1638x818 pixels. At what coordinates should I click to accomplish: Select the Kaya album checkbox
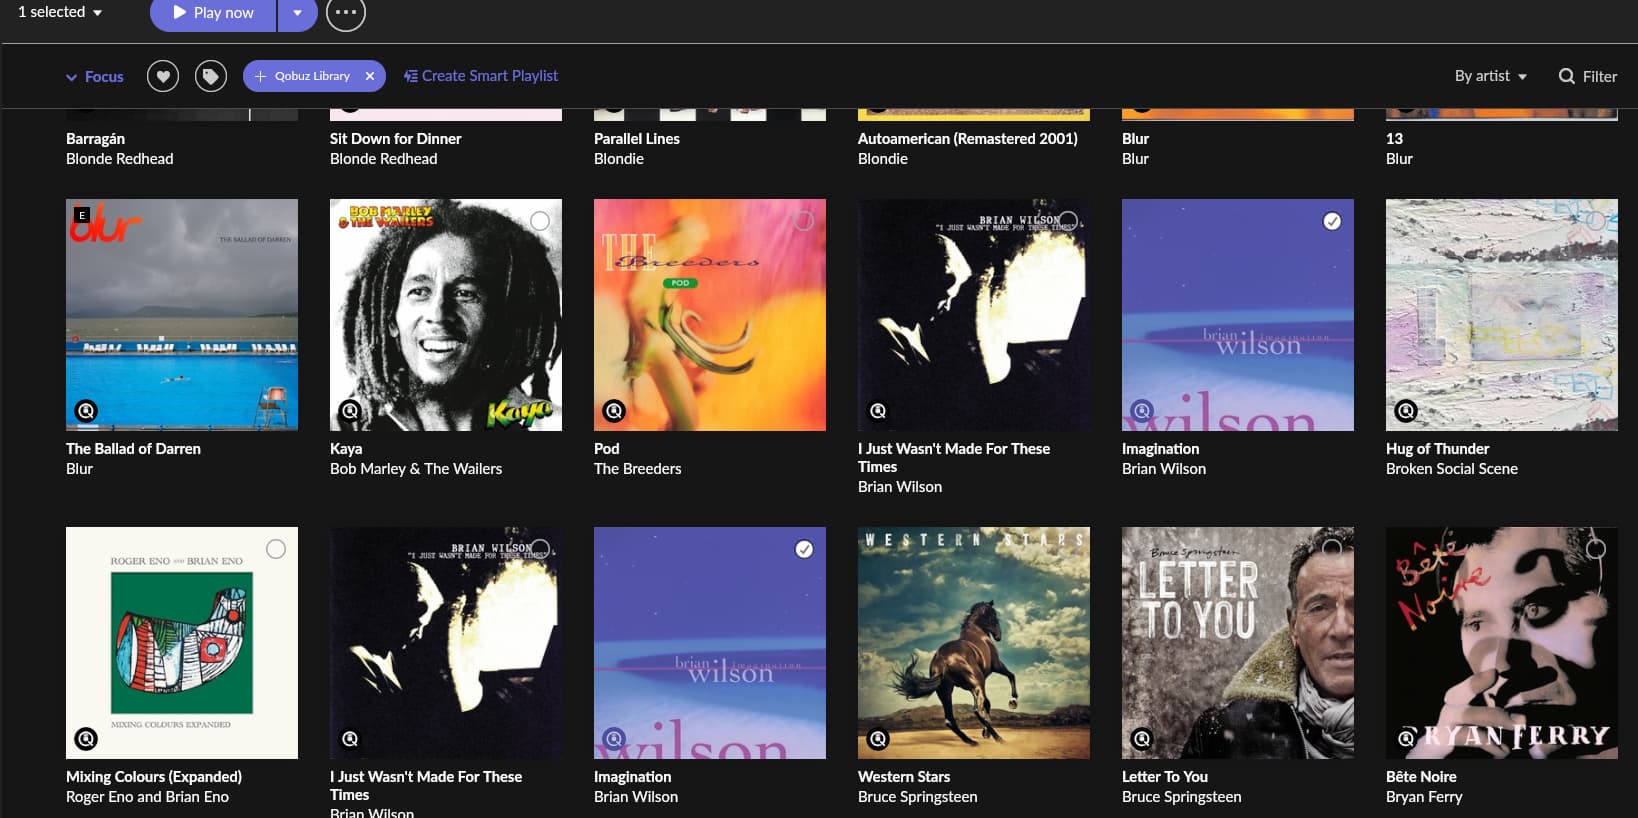coord(540,221)
